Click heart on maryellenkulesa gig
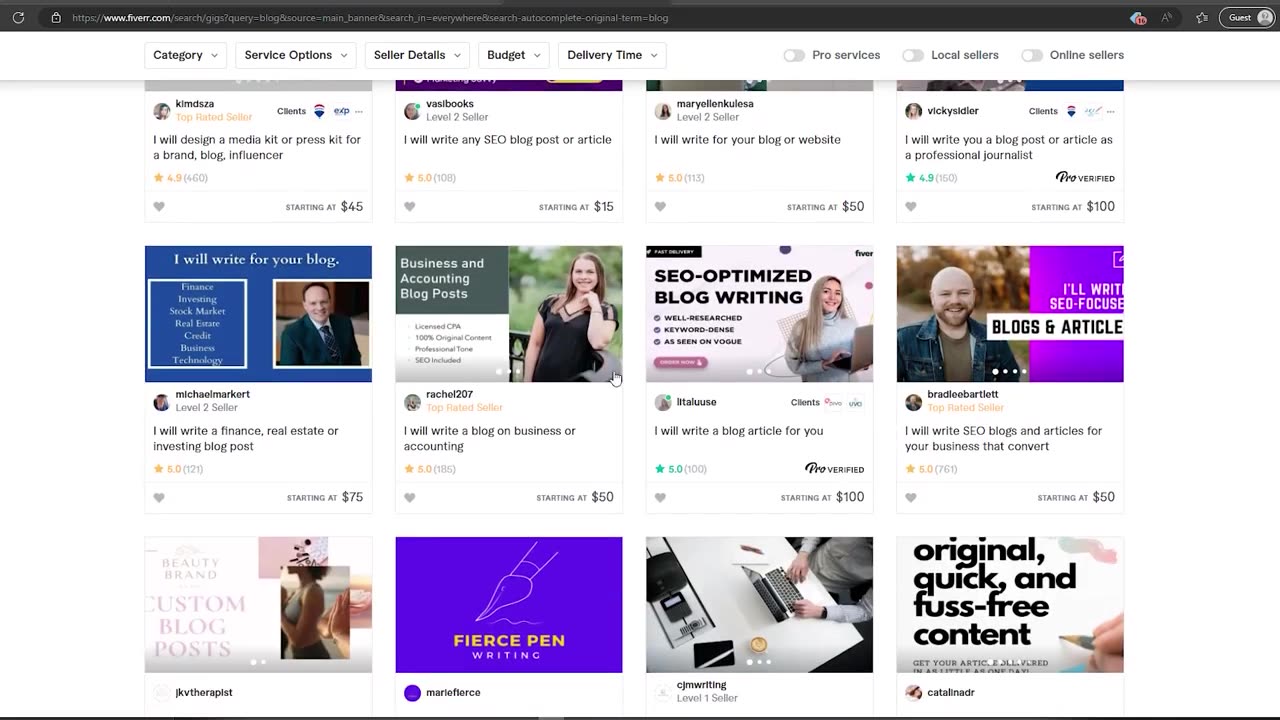 pyautogui.click(x=660, y=207)
